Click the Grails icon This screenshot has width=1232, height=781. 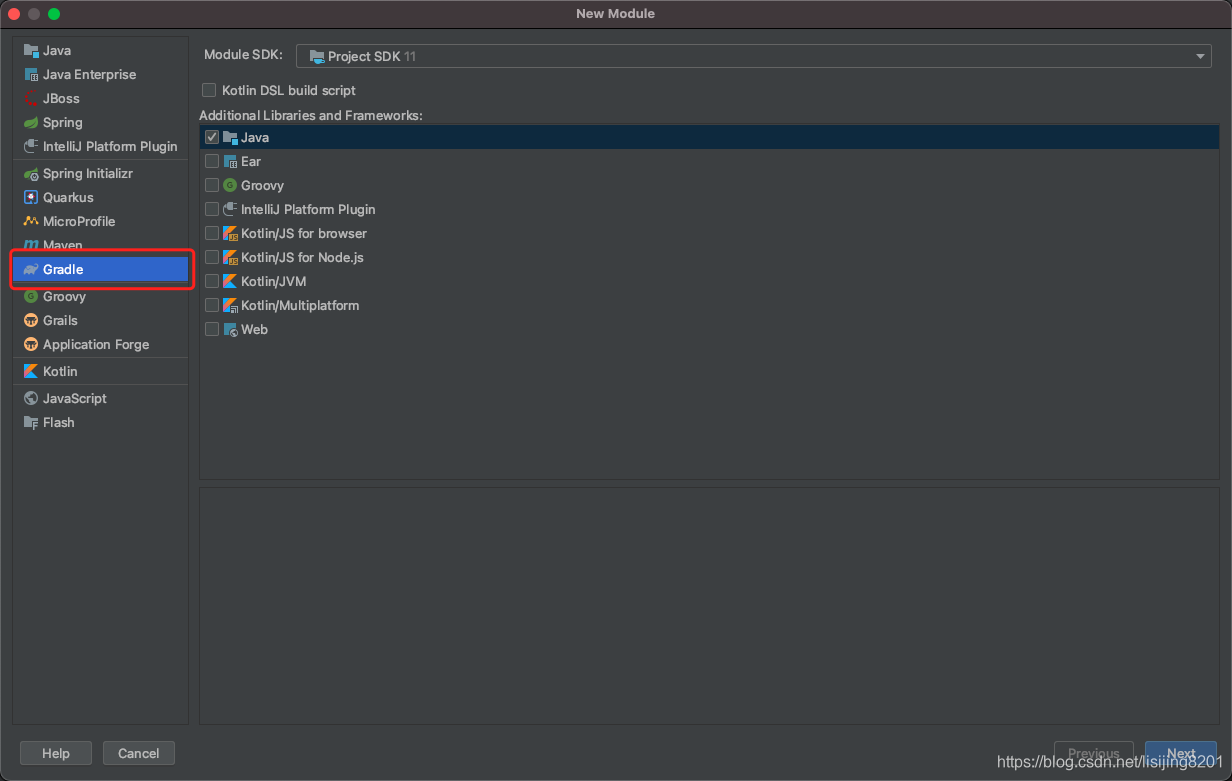point(31,320)
